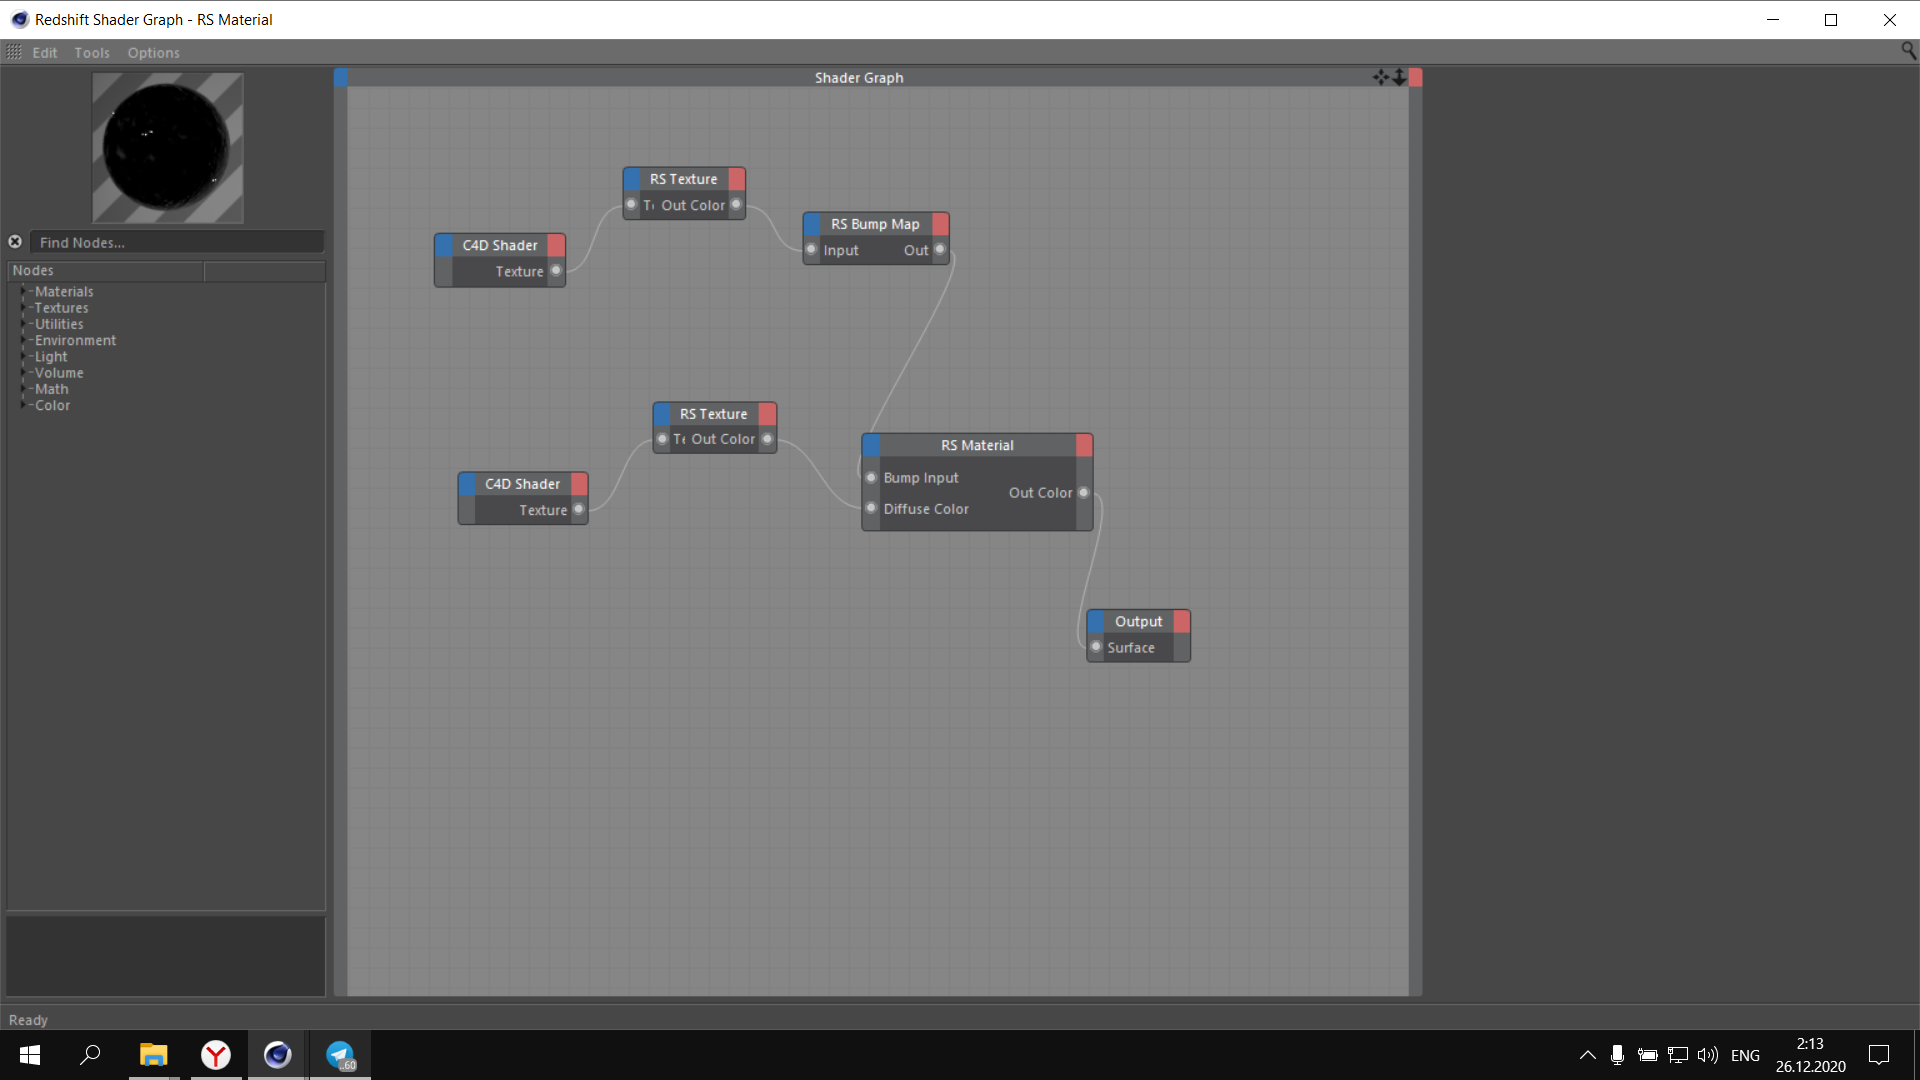Open File Explorer from the taskbar
This screenshot has height=1080, width=1920.
tap(153, 1055)
